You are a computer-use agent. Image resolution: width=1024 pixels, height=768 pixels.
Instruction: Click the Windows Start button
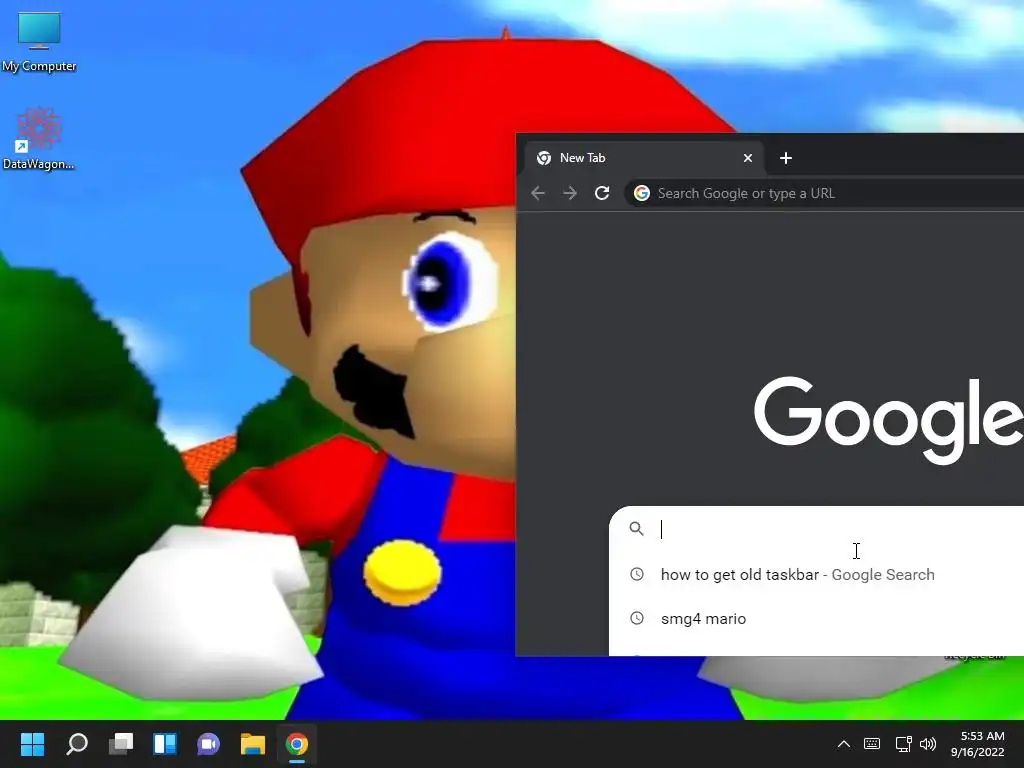33,744
